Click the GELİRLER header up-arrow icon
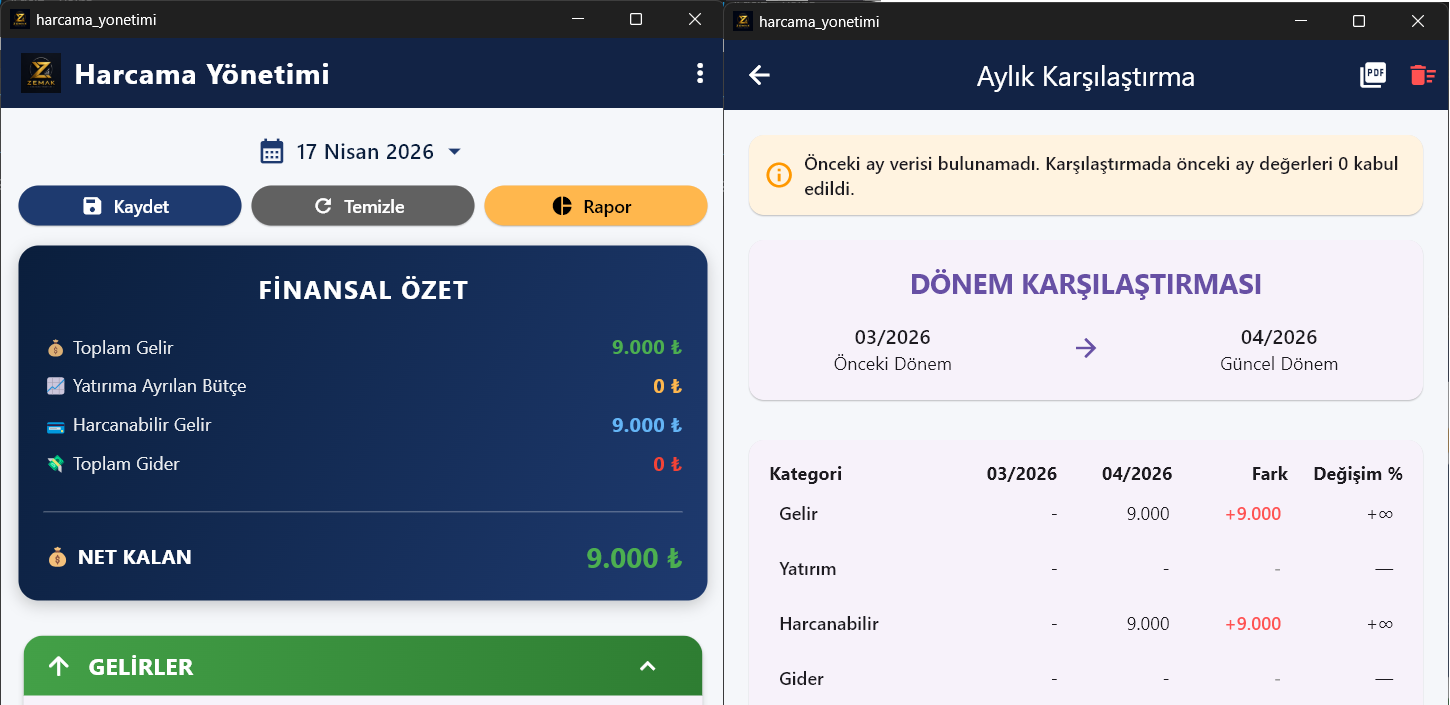 pyautogui.click(x=58, y=666)
